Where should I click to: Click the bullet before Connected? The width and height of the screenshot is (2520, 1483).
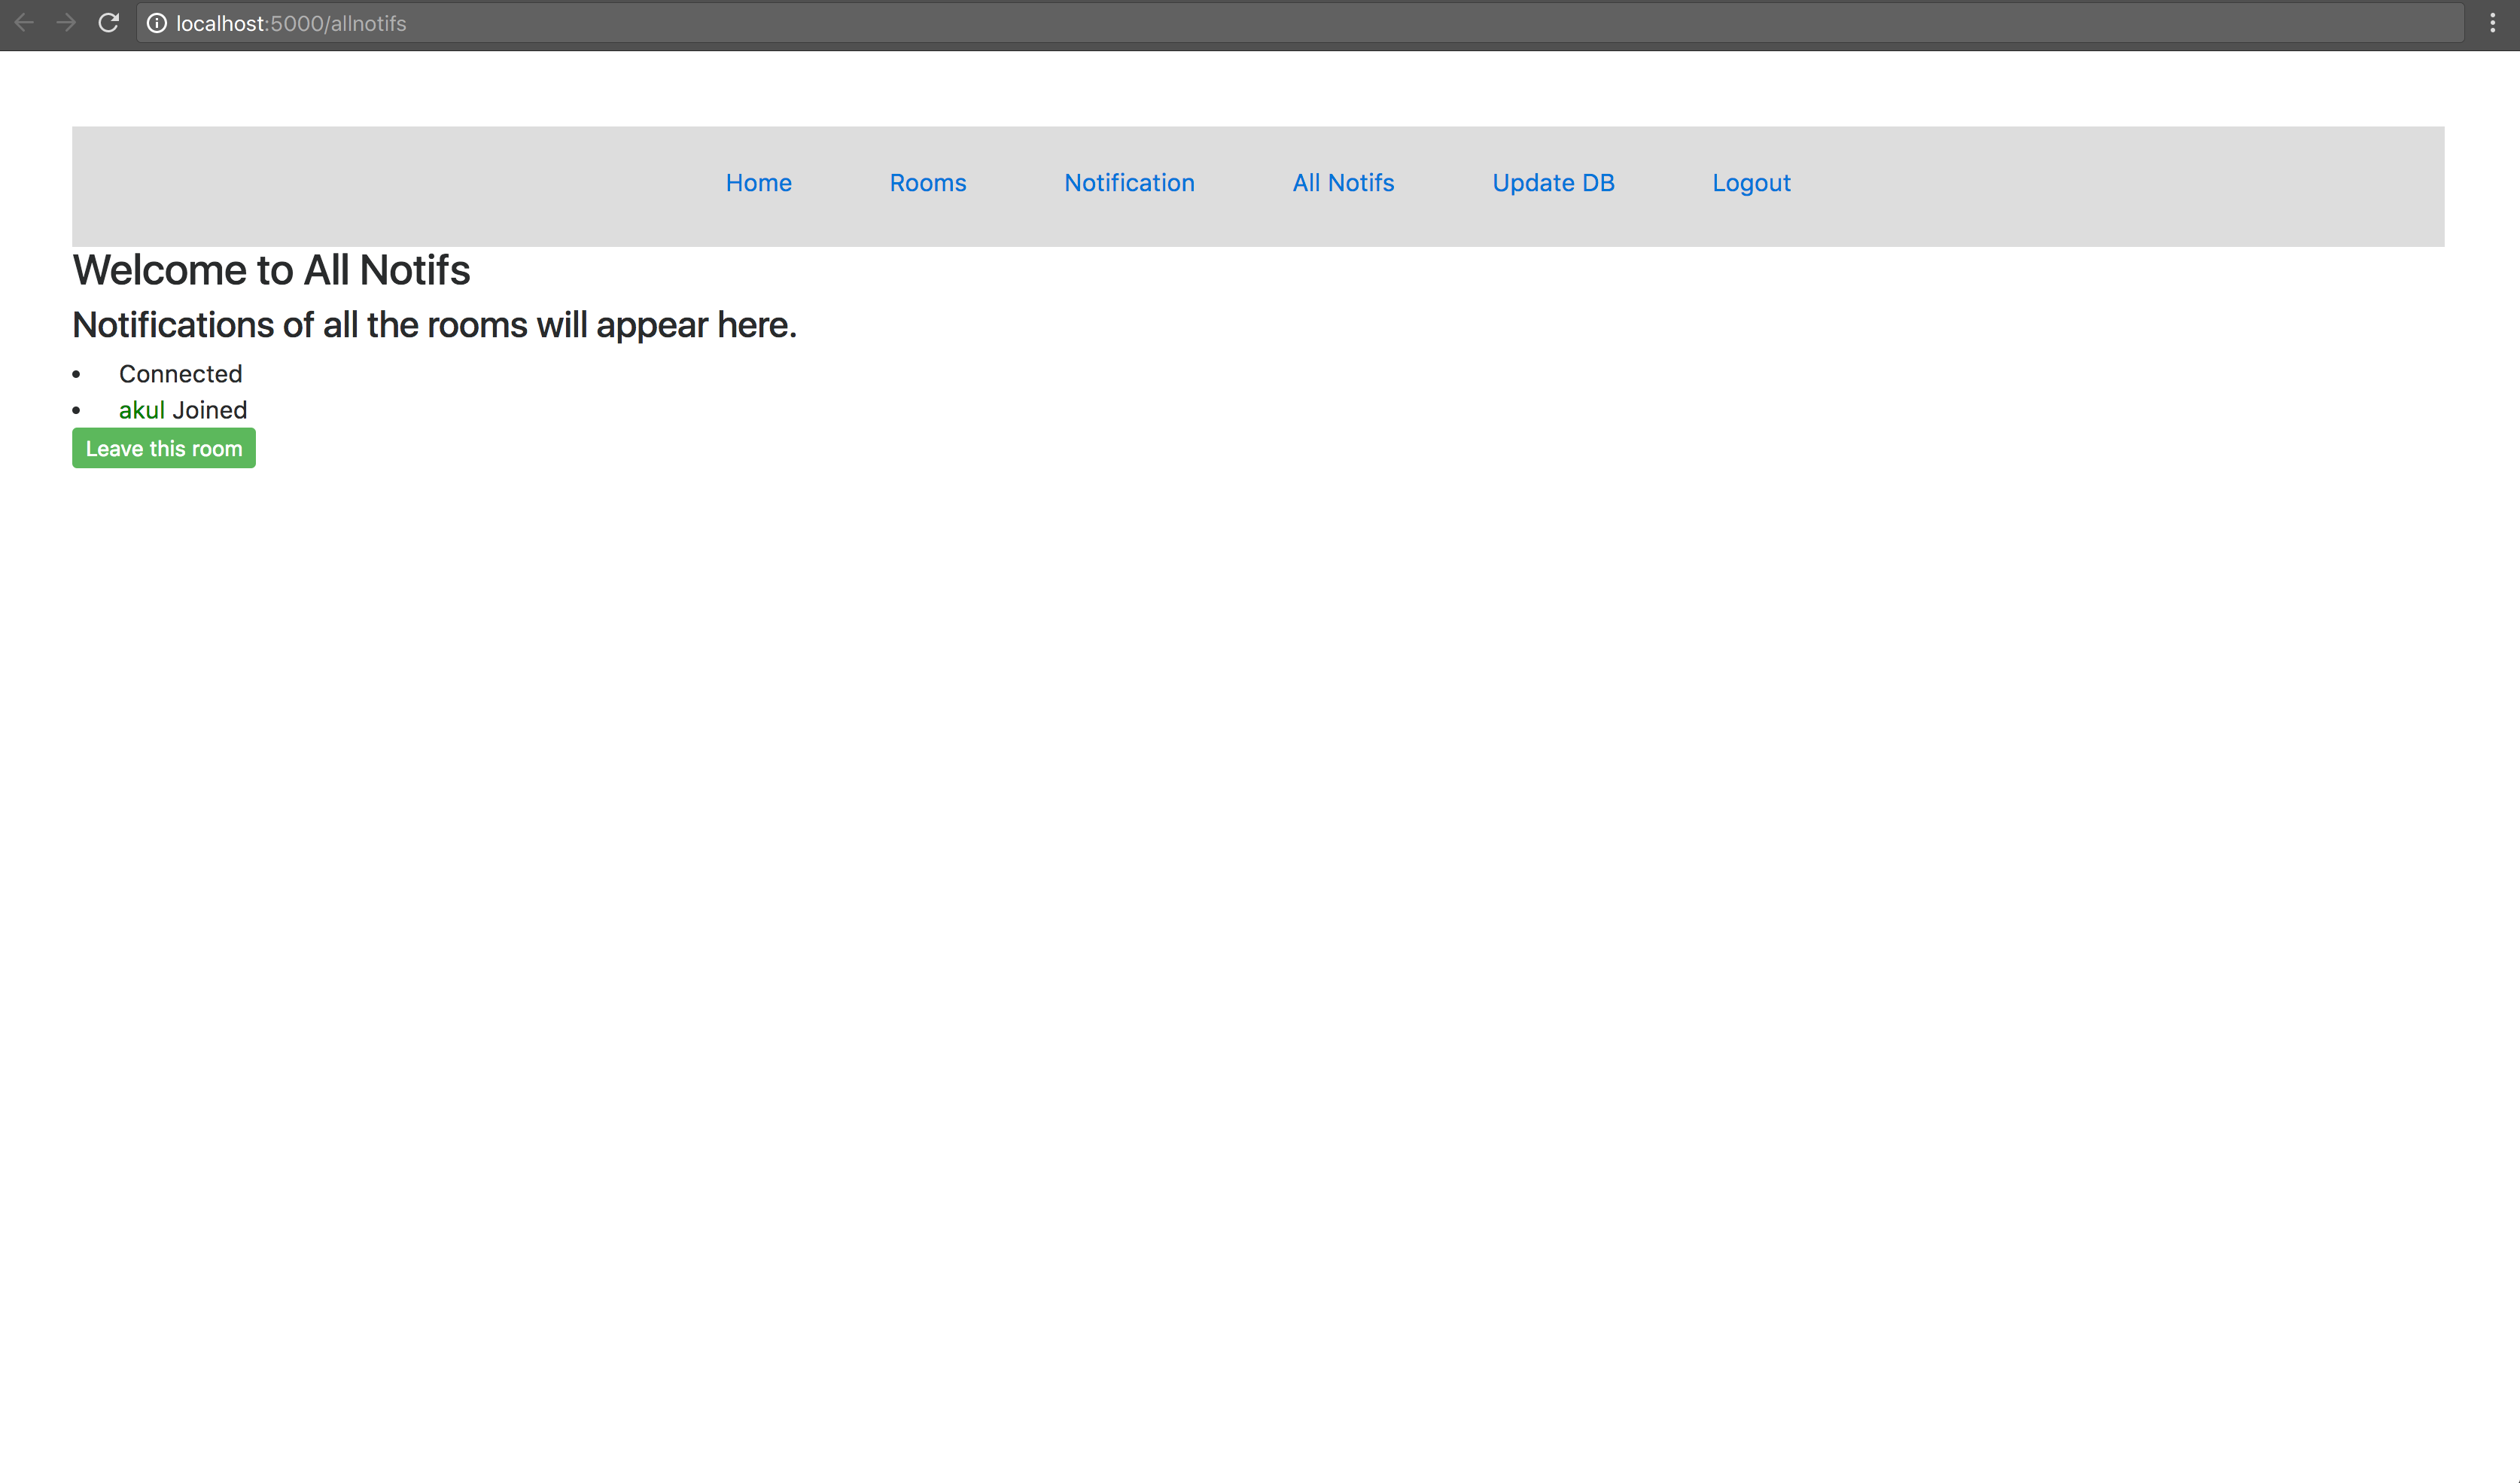tap(76, 375)
